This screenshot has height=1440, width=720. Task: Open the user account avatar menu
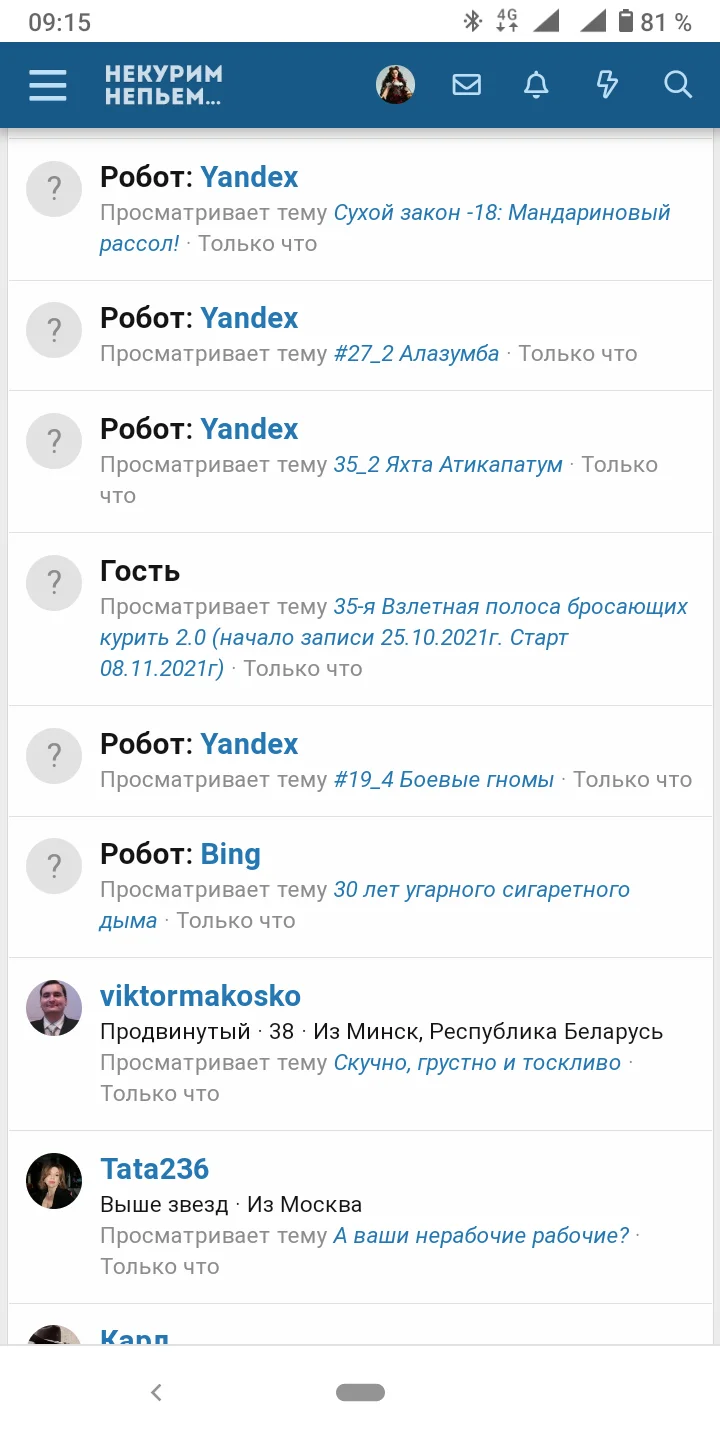point(395,85)
